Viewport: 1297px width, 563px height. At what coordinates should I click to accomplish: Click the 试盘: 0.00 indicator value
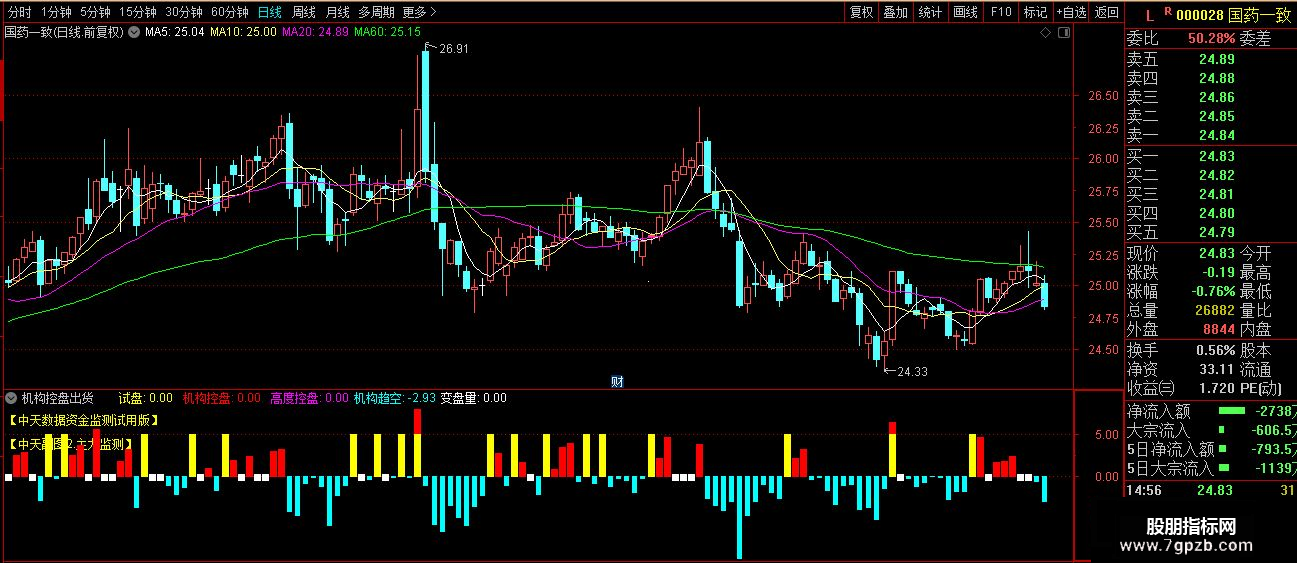click(x=146, y=397)
